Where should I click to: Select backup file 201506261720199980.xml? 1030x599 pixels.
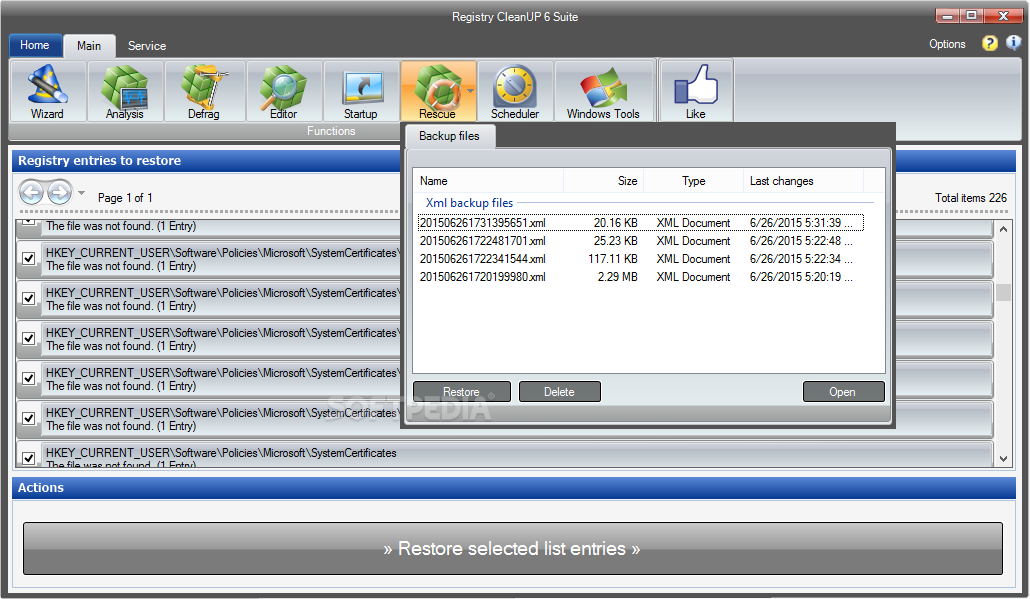640,277
